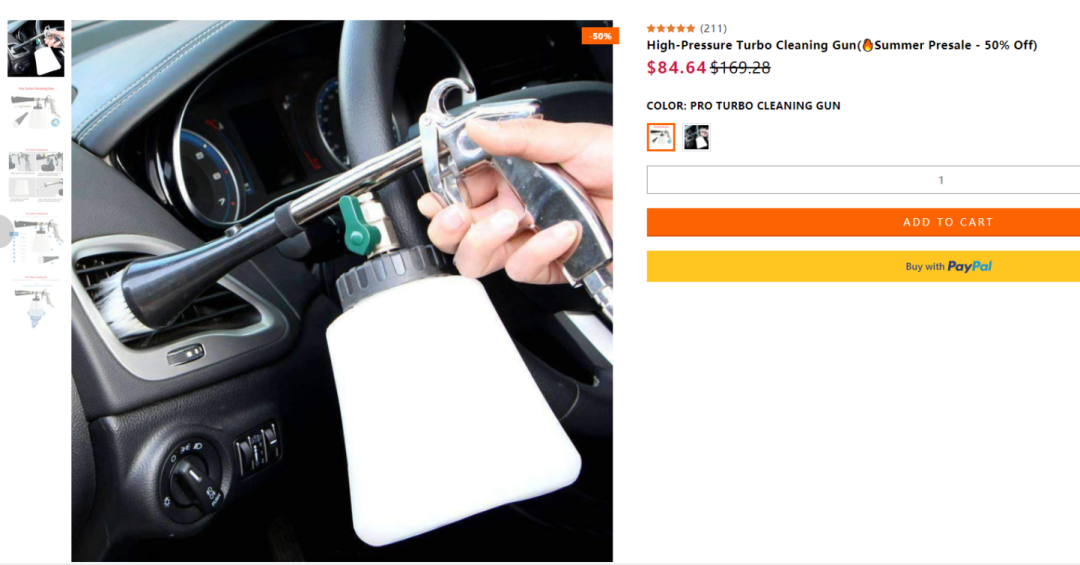Image resolution: width=1080 pixels, height=565 pixels.
Task: Add to cart with the orange button
Action: (x=863, y=222)
